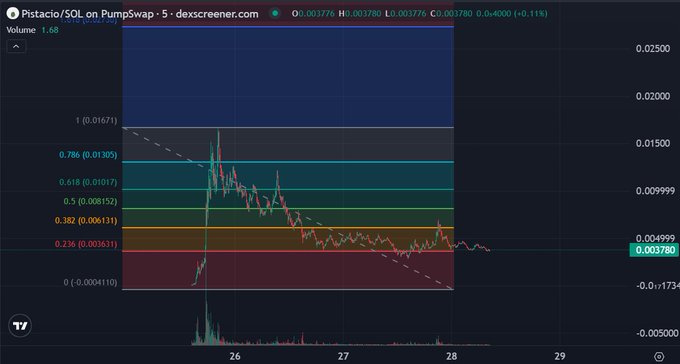Click the close price value C0.003780
The image size is (680, 364).
pos(451,14)
